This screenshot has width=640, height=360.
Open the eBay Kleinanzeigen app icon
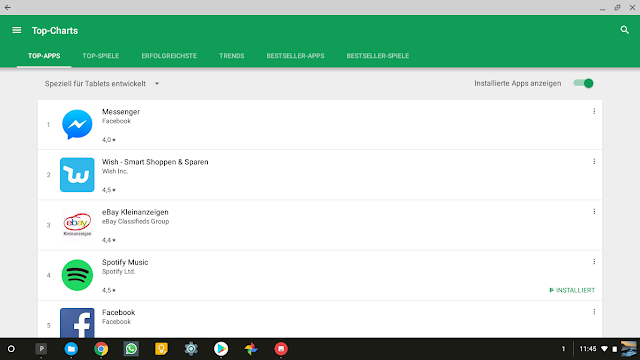pos(77,225)
